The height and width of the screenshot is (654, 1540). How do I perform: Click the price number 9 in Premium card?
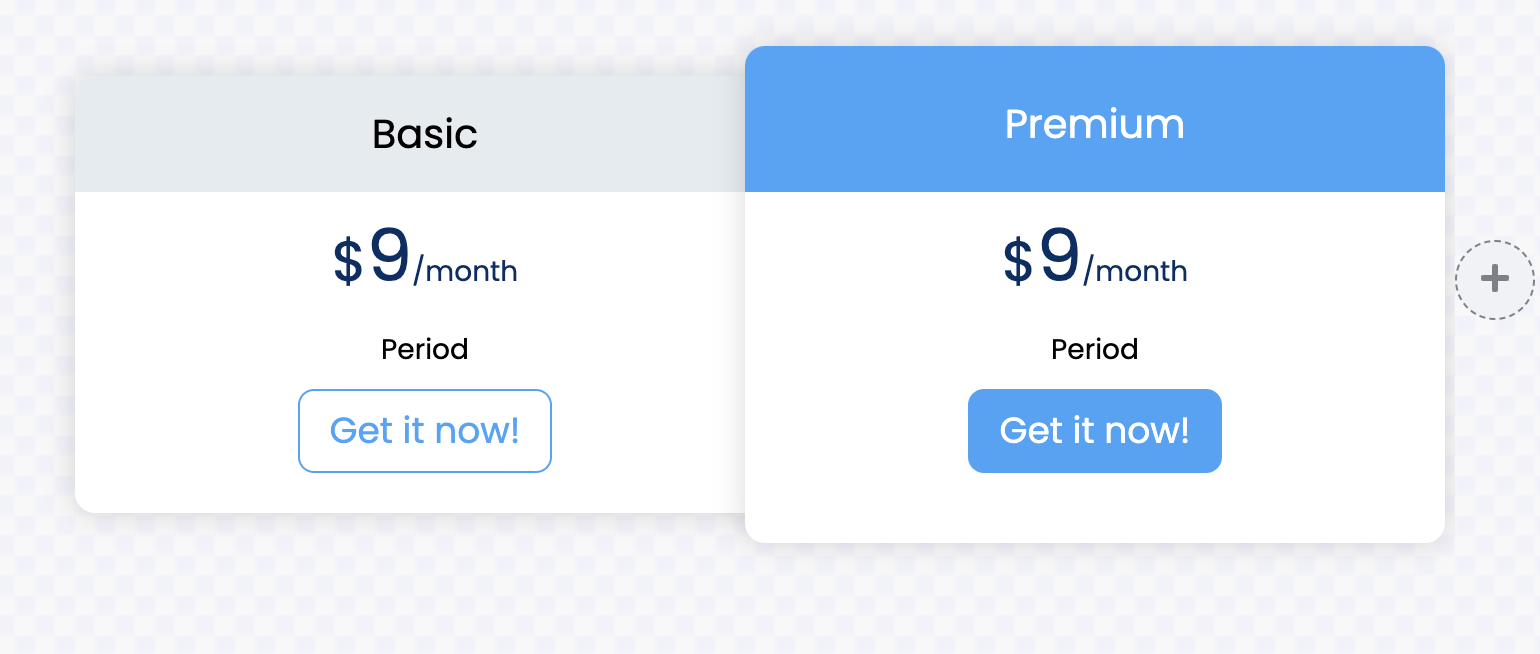coord(1059,256)
